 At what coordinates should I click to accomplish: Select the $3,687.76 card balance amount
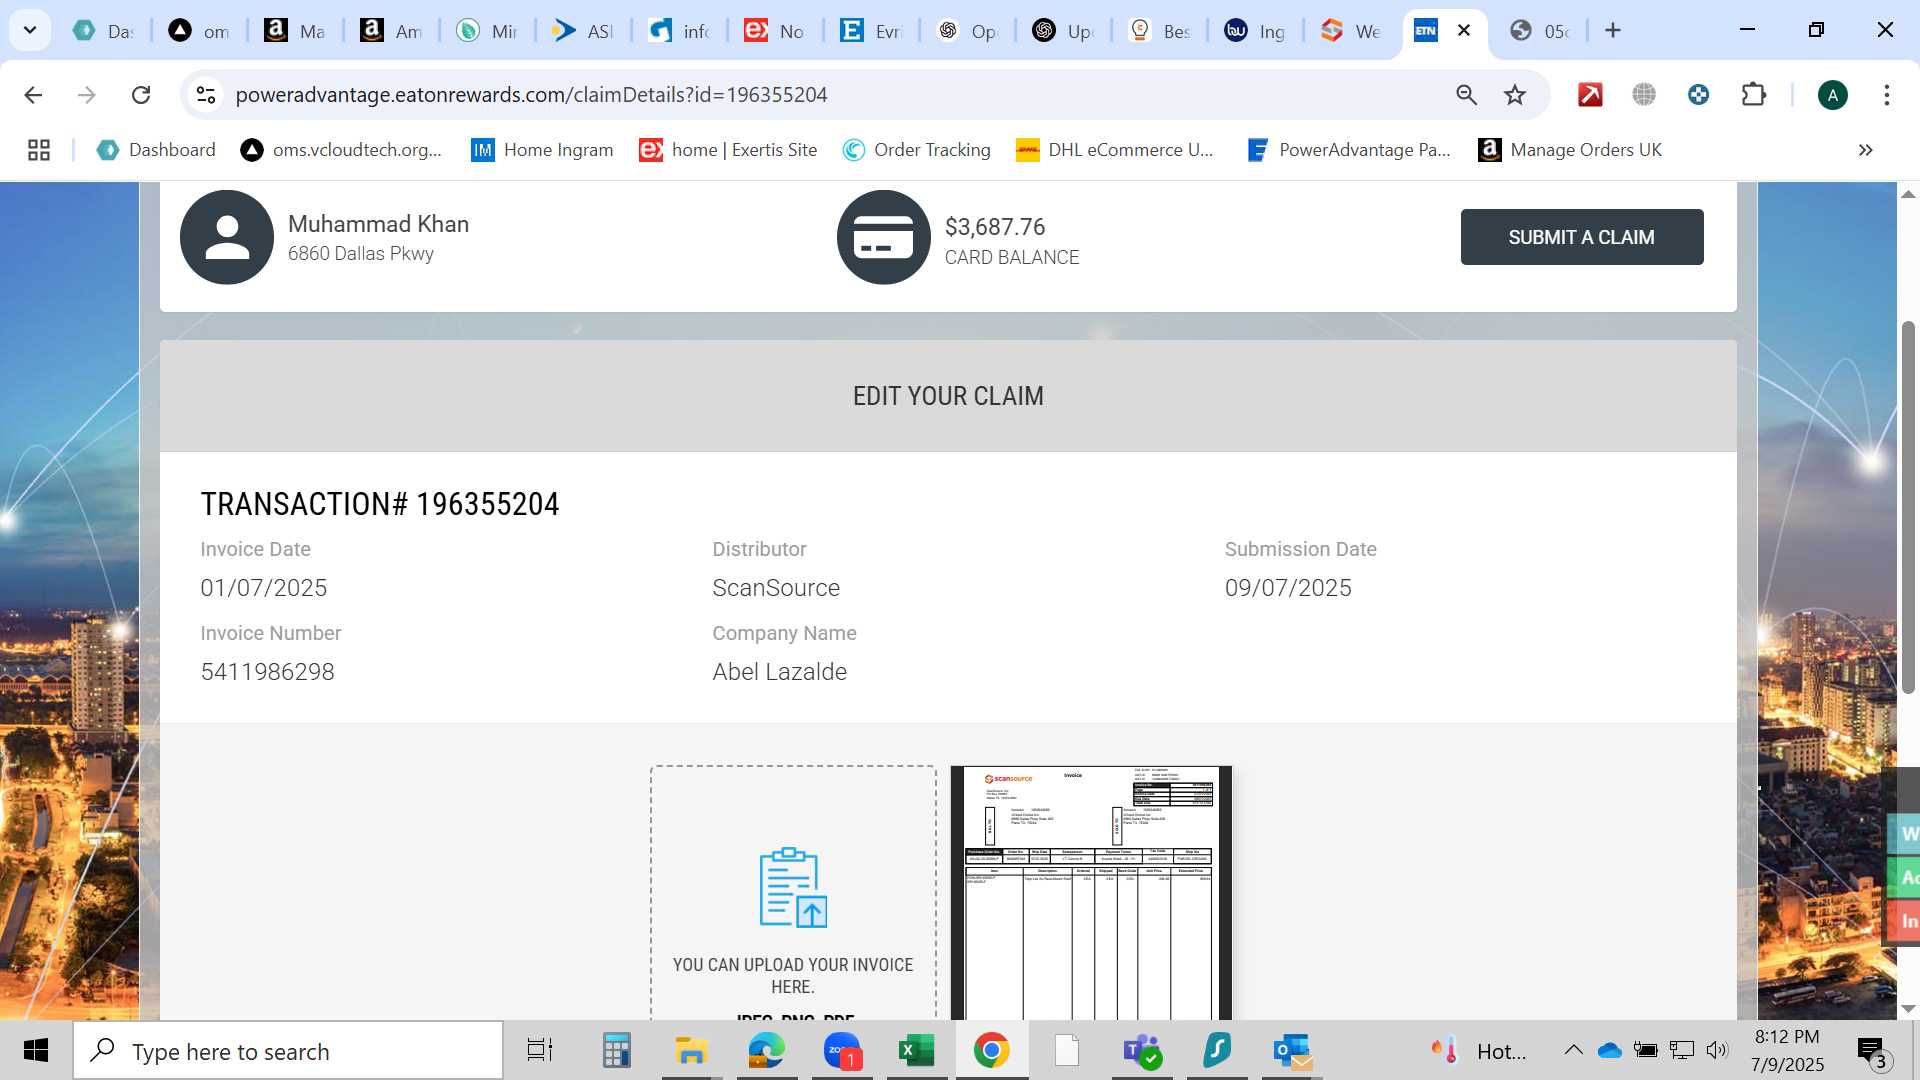[x=995, y=227]
